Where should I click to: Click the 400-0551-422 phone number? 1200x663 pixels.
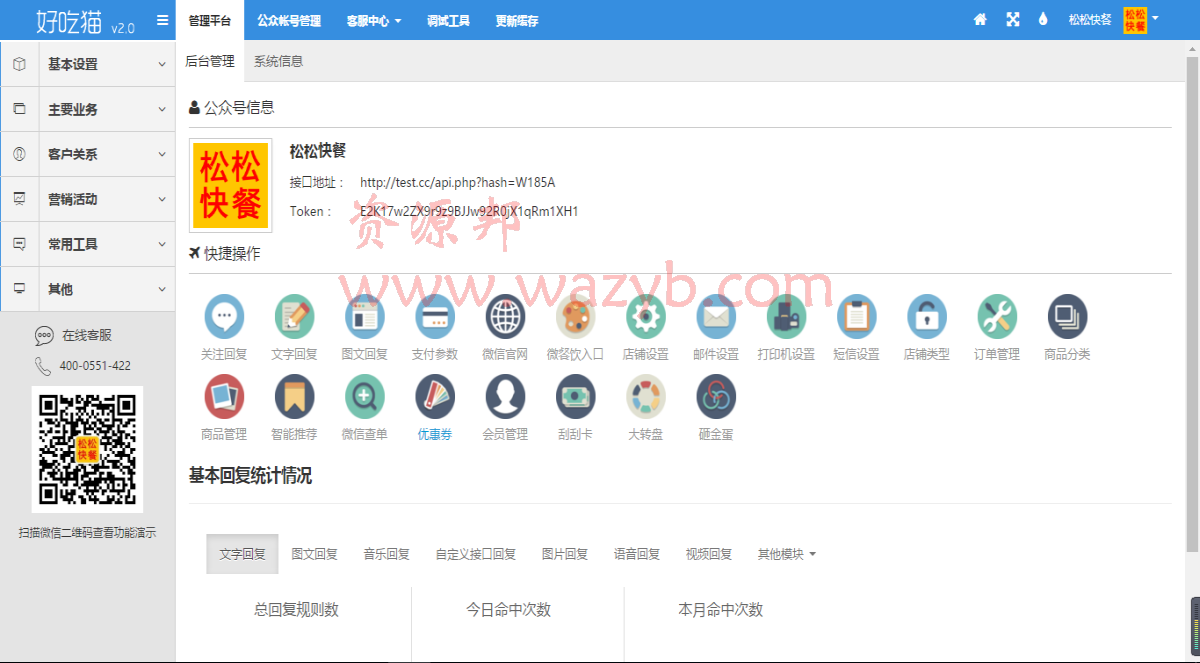95,366
